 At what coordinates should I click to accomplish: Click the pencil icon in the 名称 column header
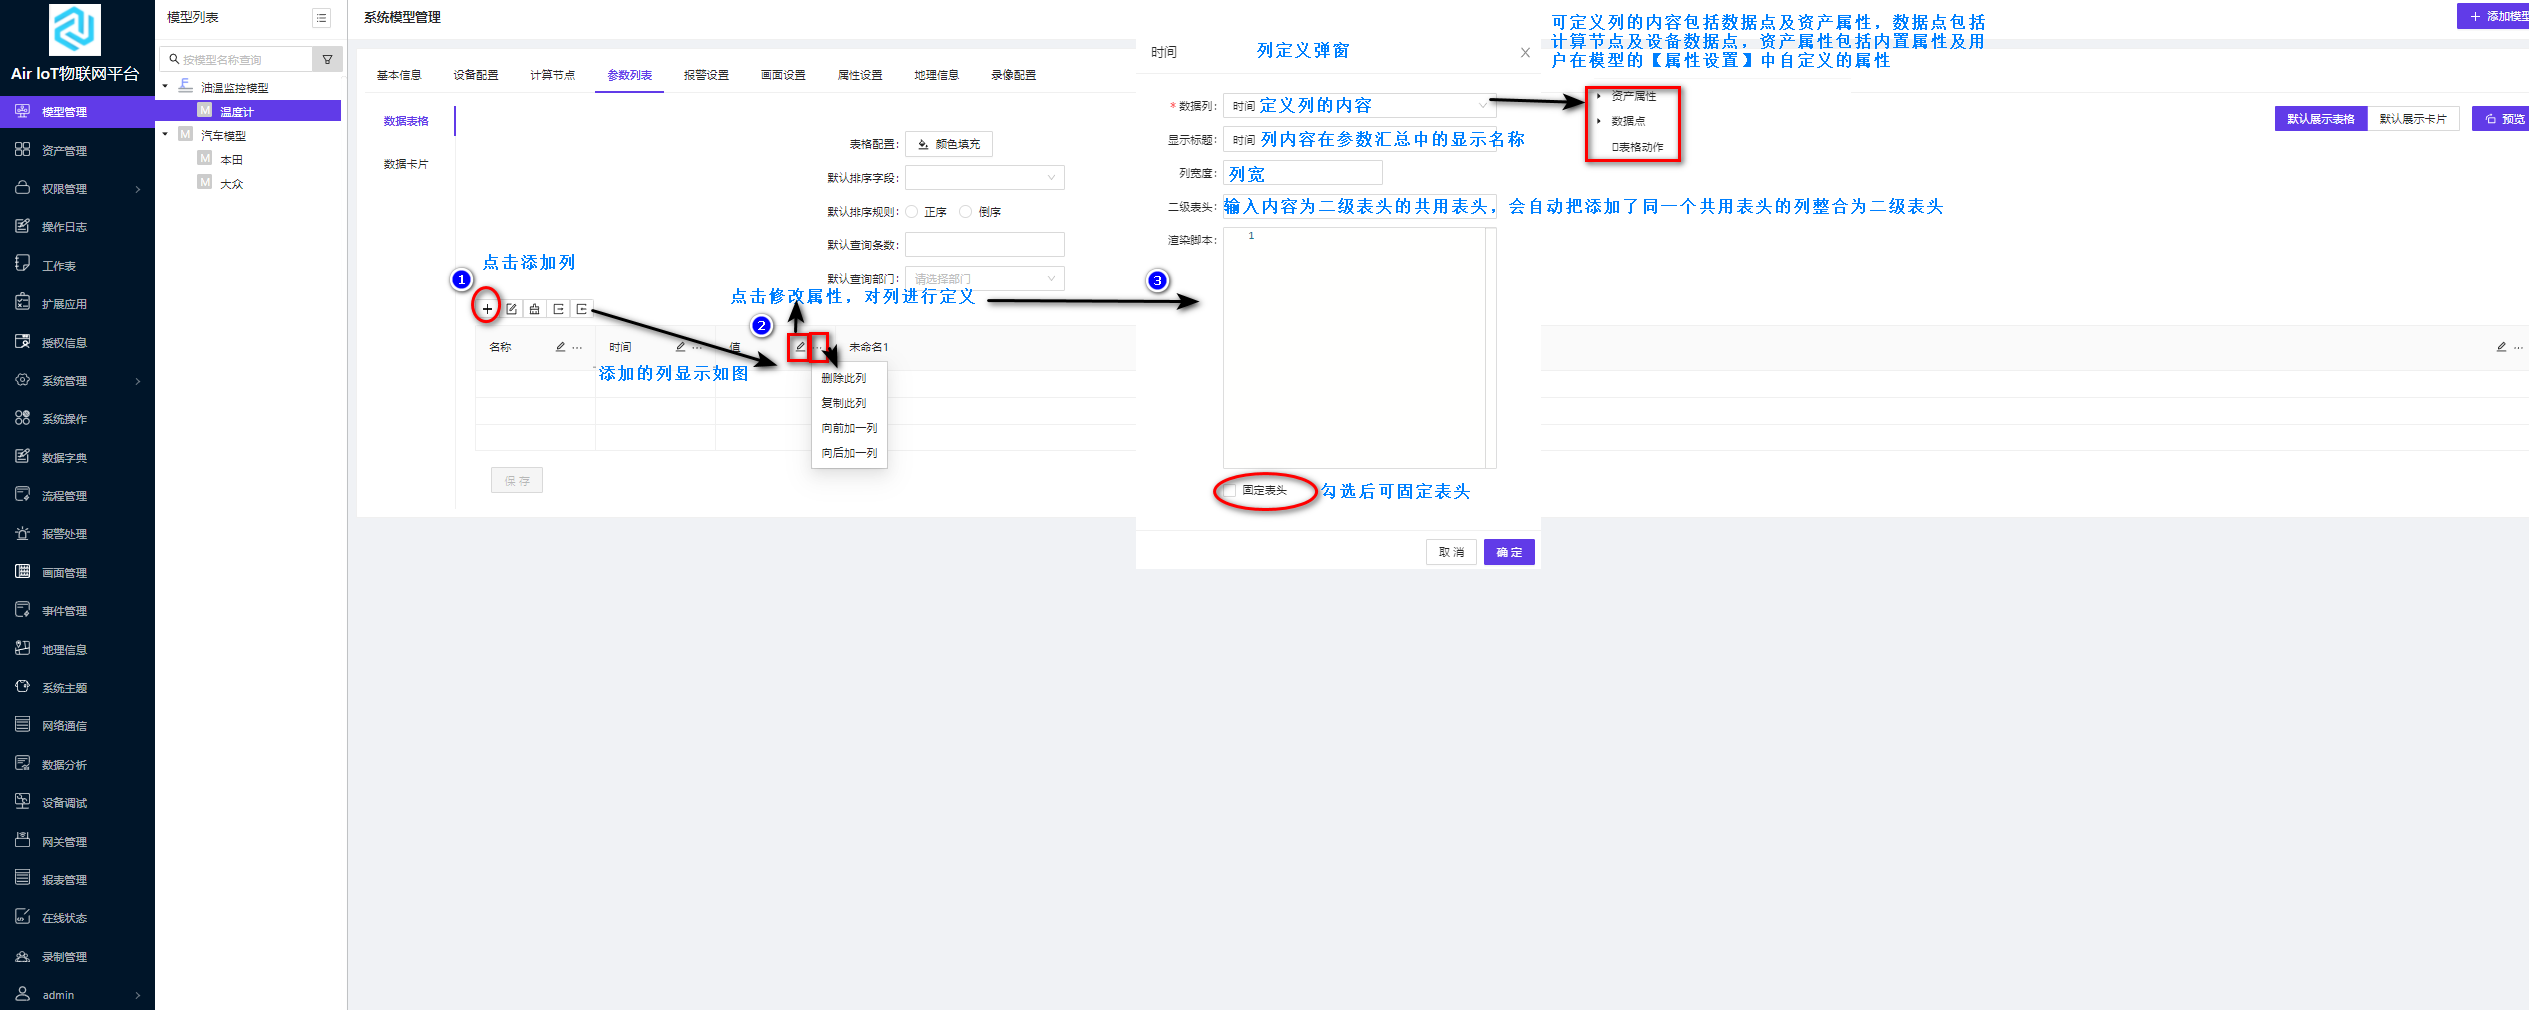tap(560, 347)
